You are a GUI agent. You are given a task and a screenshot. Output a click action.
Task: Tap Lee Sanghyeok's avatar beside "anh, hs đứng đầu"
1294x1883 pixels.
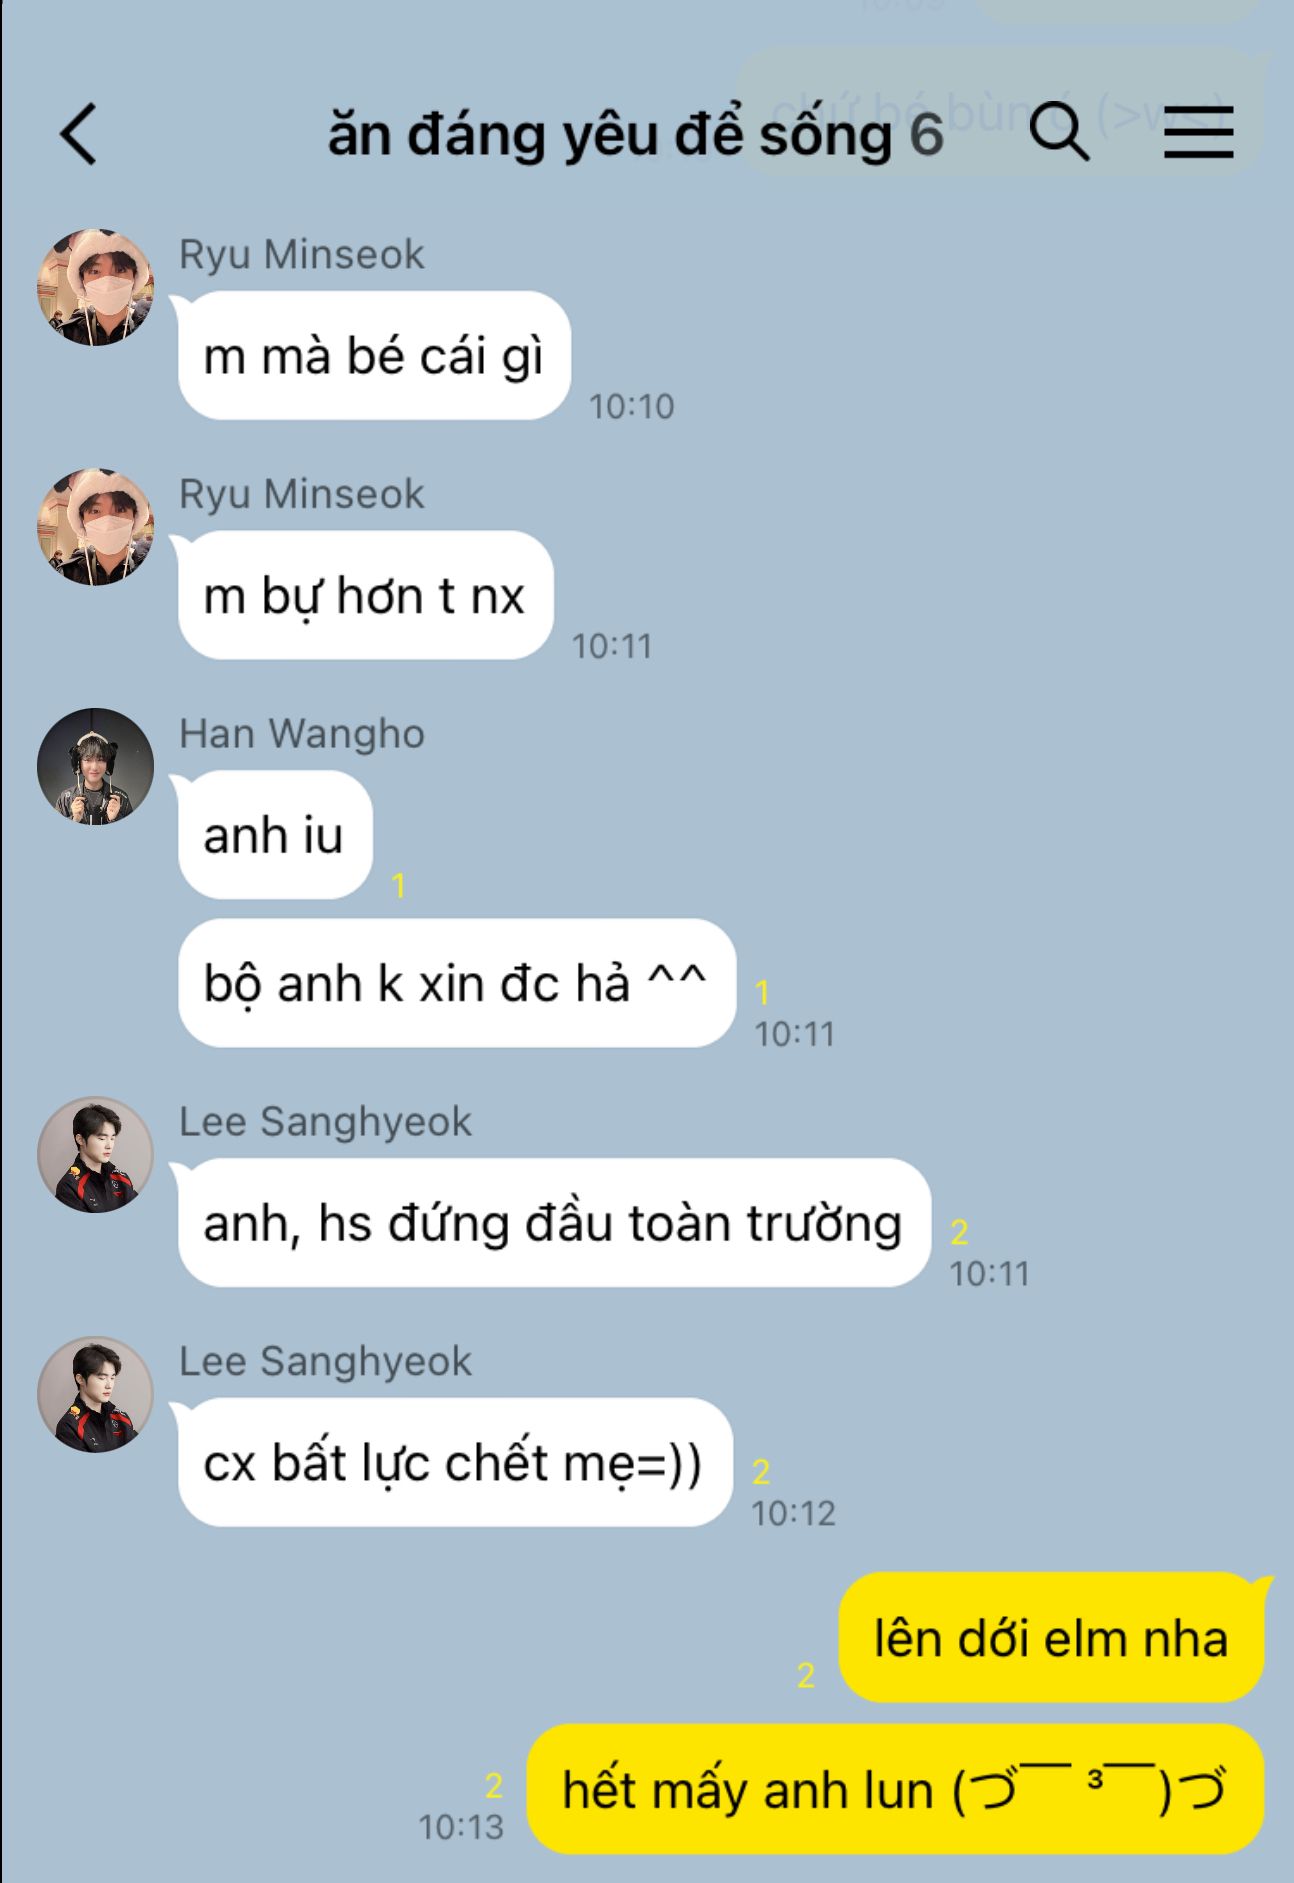[95, 1155]
